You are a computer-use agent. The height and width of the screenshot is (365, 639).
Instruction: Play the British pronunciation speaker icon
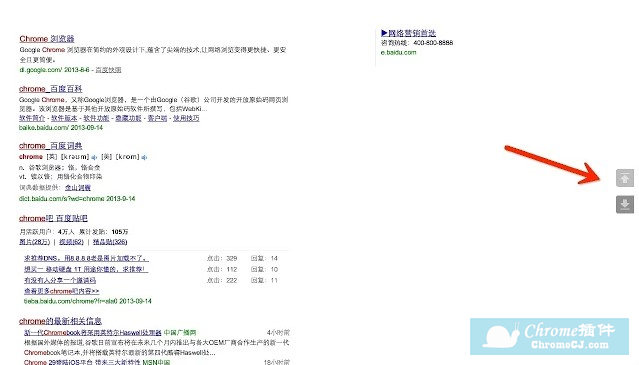94,157
